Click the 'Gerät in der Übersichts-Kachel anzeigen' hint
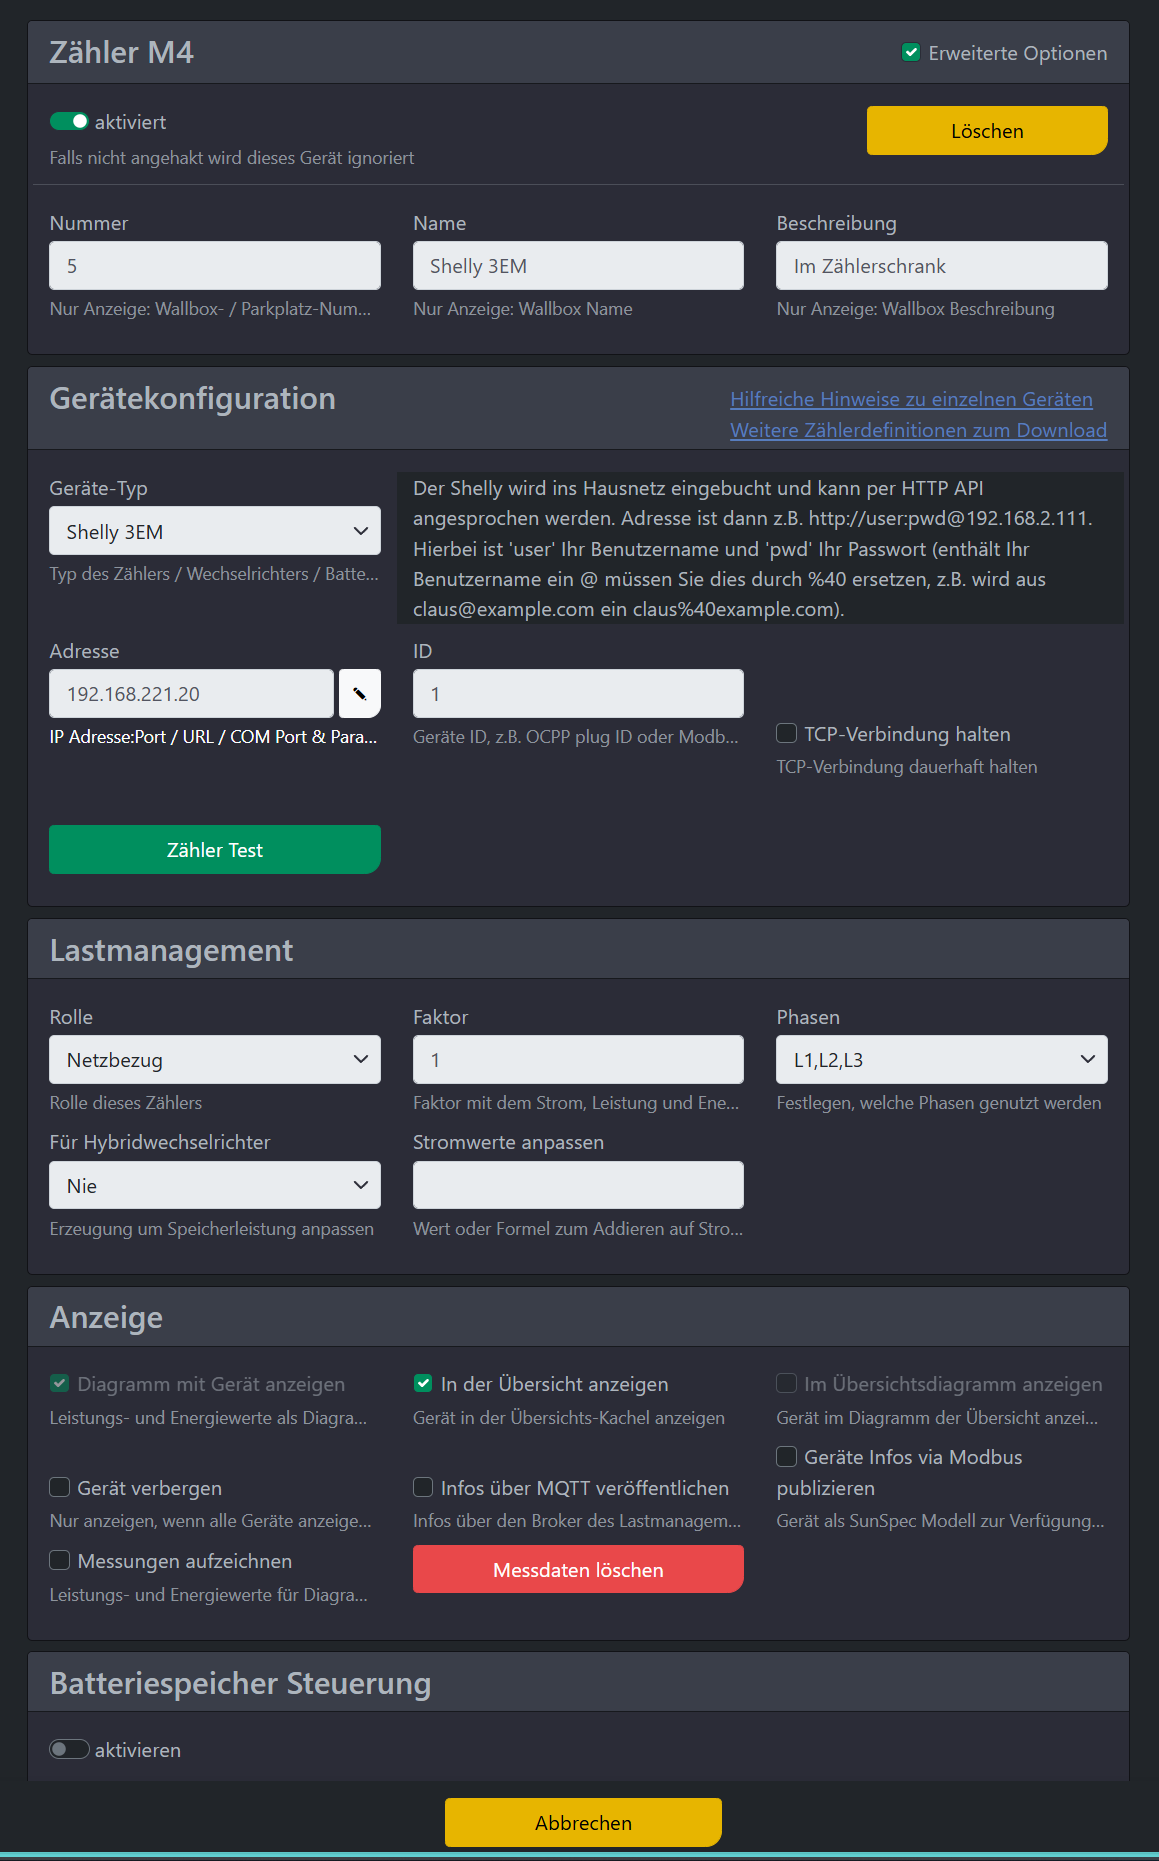Viewport: 1159px width, 1861px height. pyautogui.click(x=569, y=1418)
